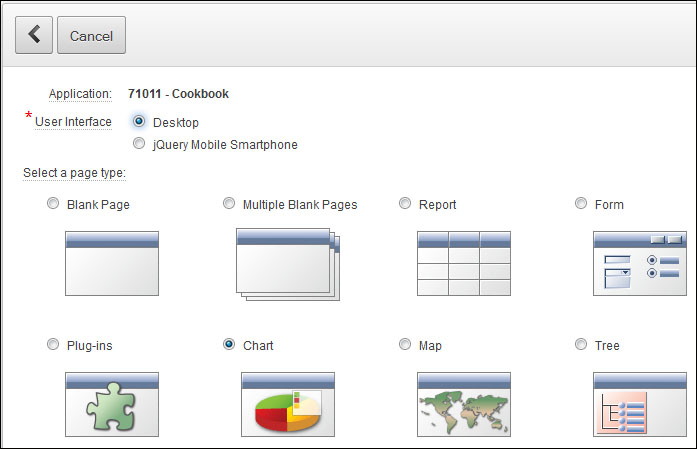
Task: Click the Report grid table icon
Action: tap(464, 263)
